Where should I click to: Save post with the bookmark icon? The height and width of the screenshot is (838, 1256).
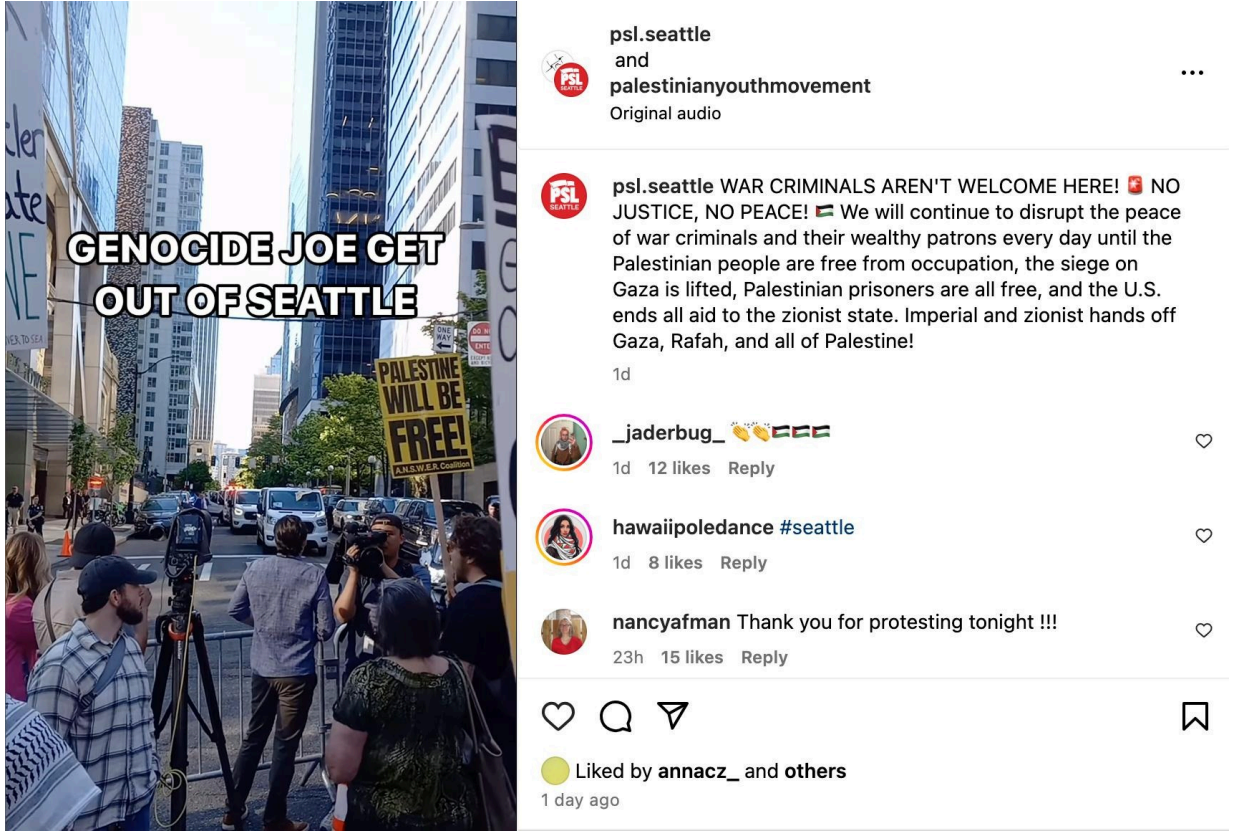pyautogui.click(x=1196, y=715)
